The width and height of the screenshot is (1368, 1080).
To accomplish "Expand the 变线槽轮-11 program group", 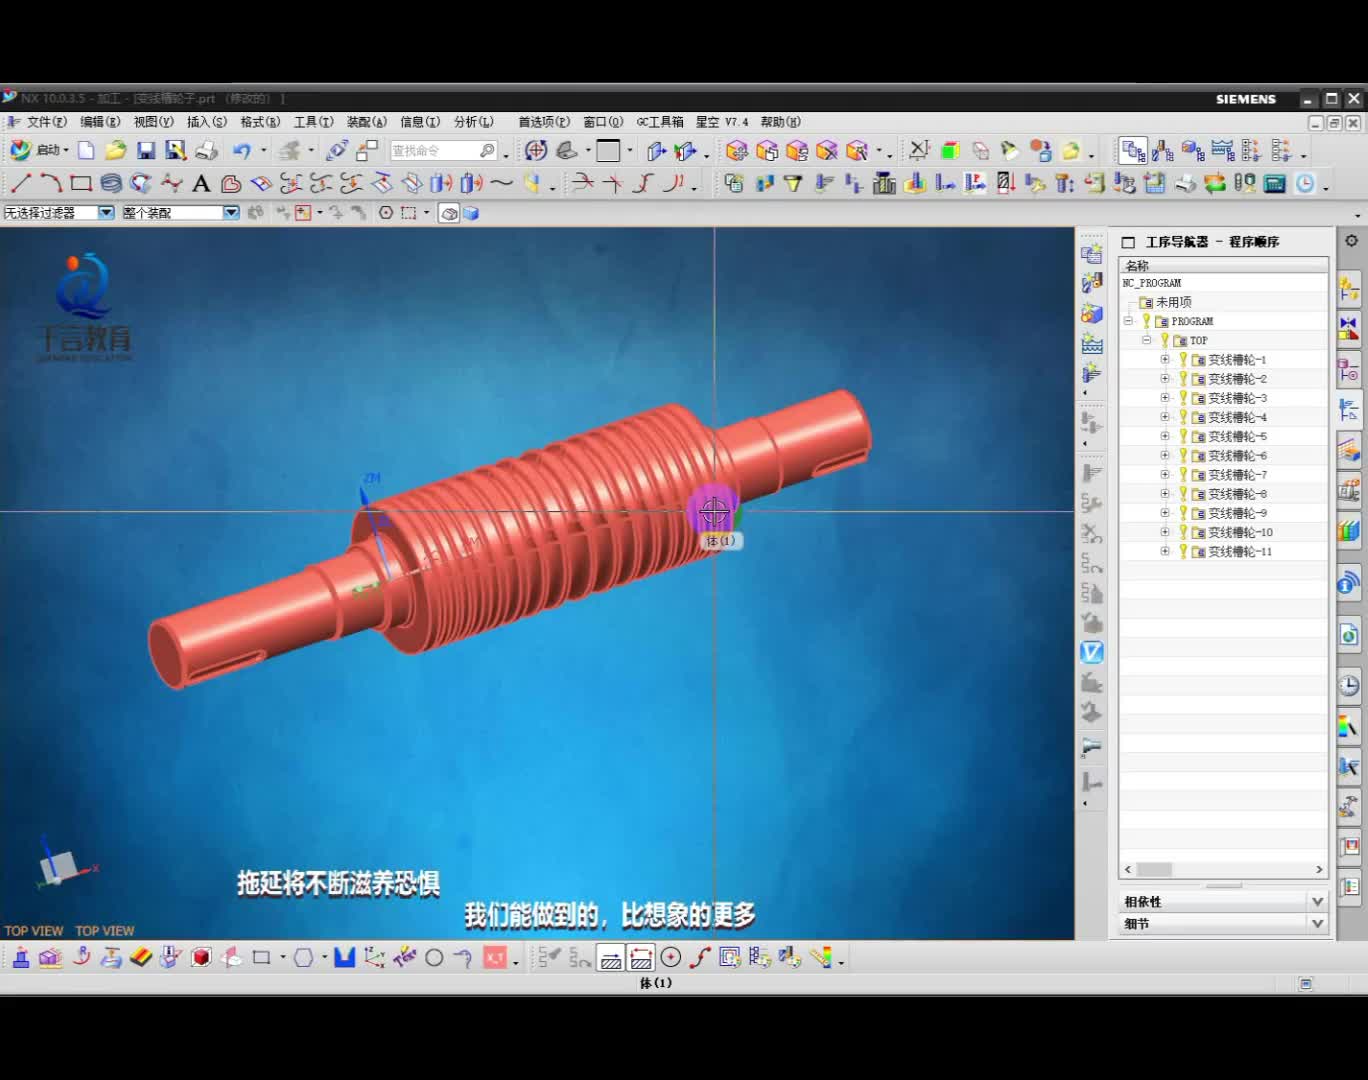I will tap(1165, 551).
